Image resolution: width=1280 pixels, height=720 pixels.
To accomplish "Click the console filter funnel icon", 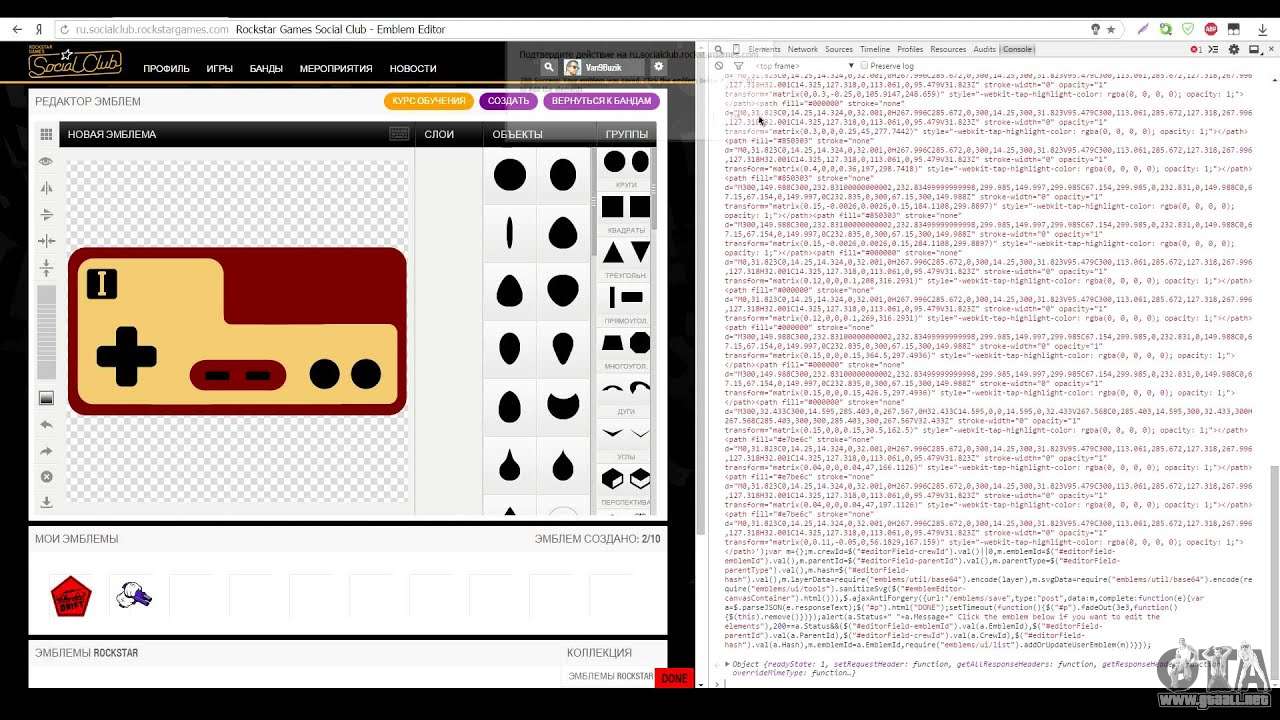I will tap(738, 66).
